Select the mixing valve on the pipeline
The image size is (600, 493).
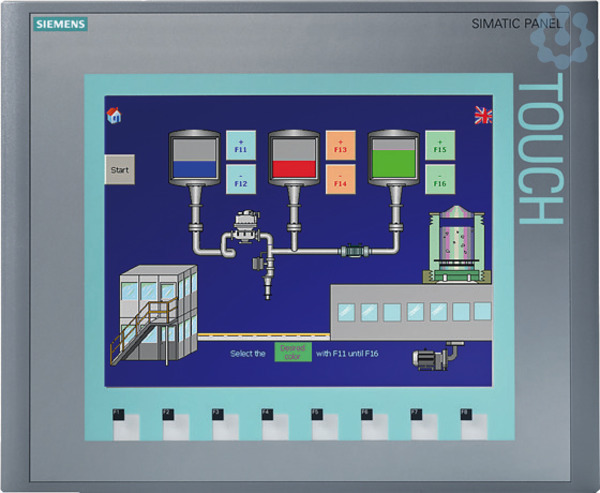pyautogui.click(x=243, y=227)
